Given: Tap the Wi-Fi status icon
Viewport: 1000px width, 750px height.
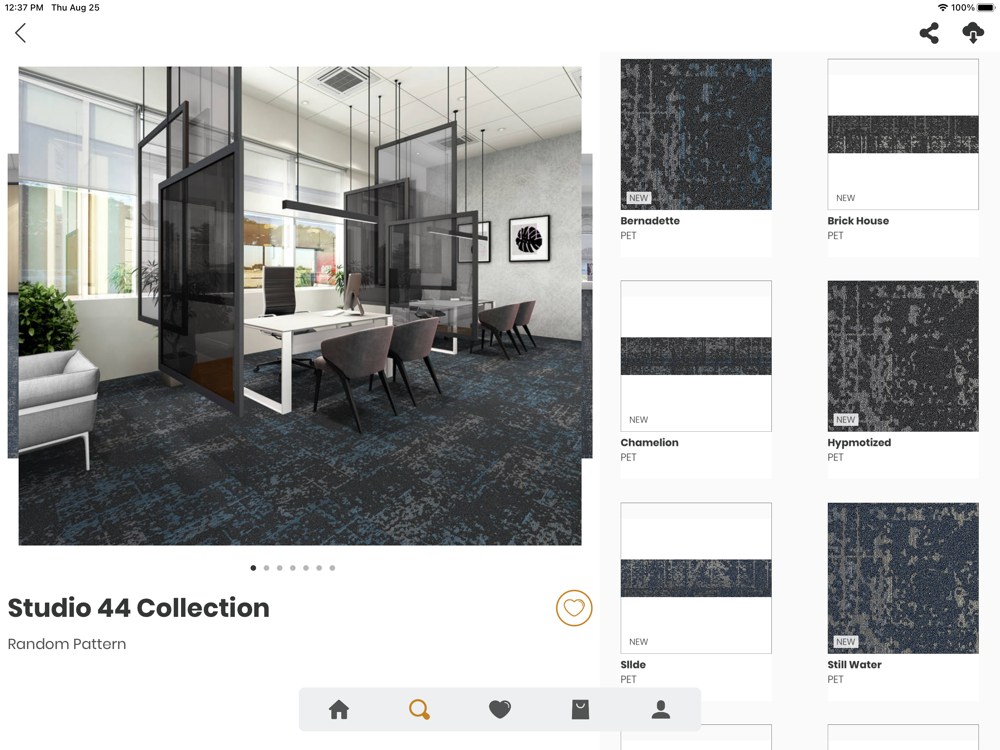Looking at the screenshot, I should coord(943,8).
